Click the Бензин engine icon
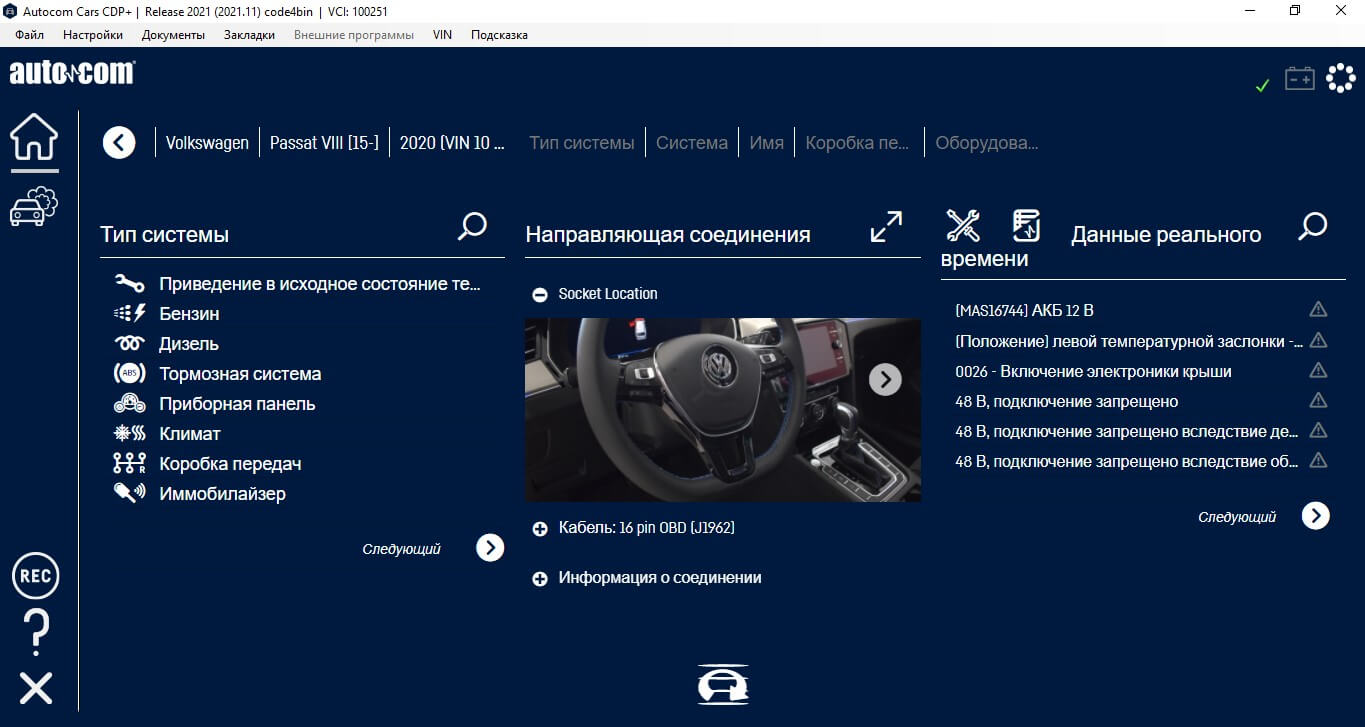 point(130,314)
